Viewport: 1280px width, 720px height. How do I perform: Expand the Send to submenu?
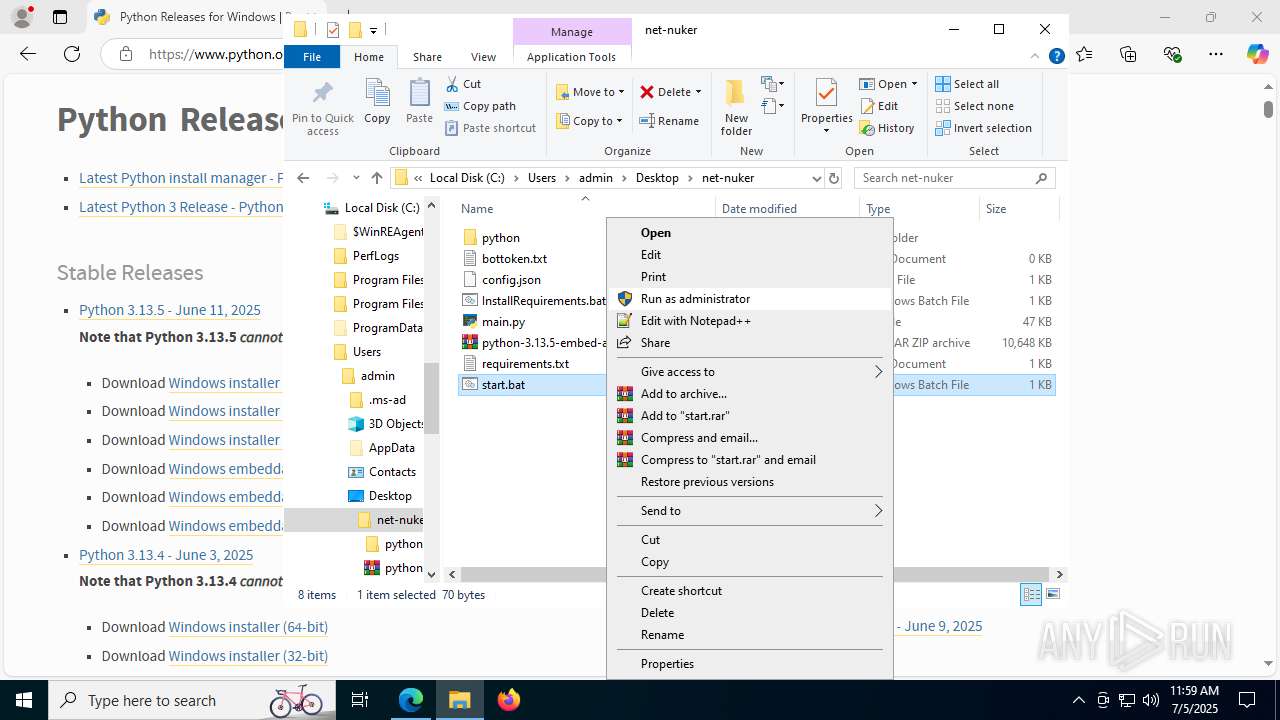coord(750,510)
